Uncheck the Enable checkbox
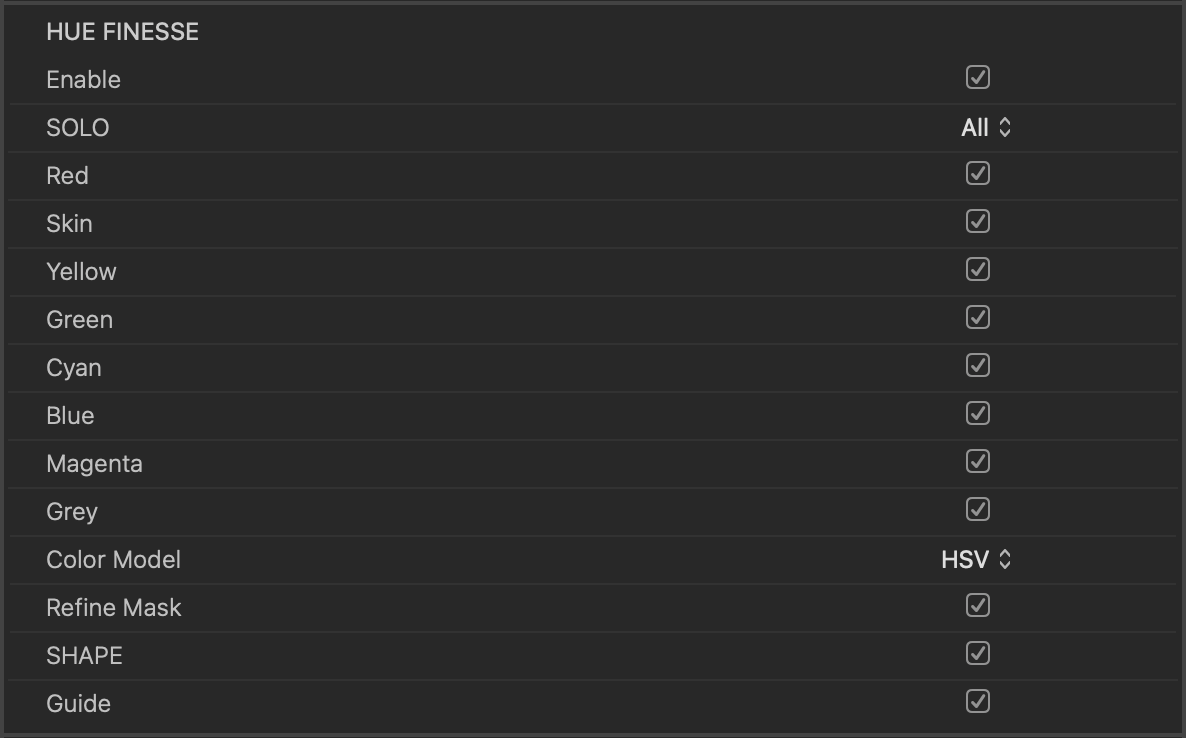This screenshot has height=738, width=1186. tap(977, 77)
